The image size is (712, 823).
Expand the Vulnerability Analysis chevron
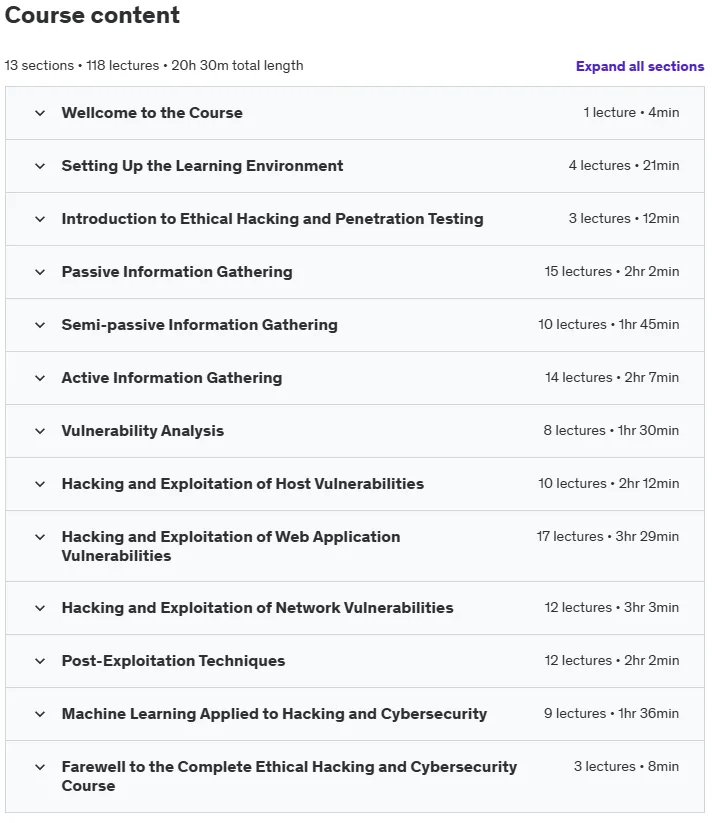pyautogui.click(x=40, y=431)
